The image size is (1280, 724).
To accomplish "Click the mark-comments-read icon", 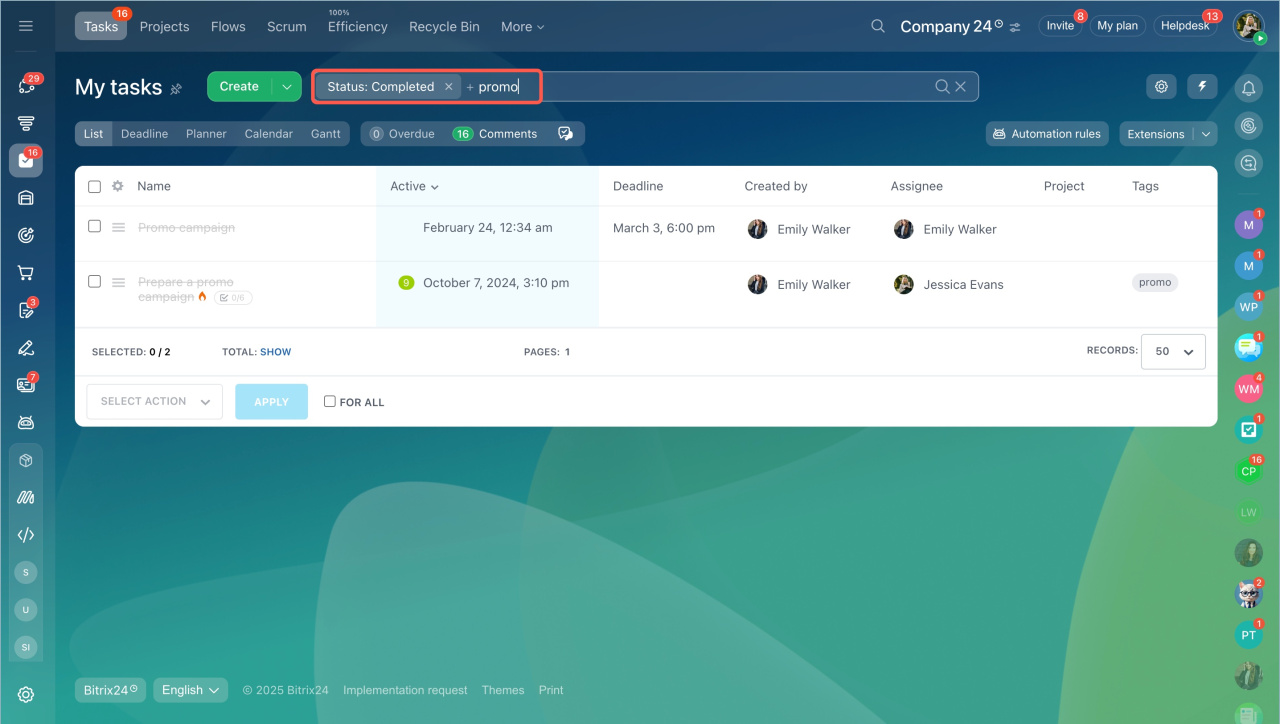I will click(x=565, y=134).
